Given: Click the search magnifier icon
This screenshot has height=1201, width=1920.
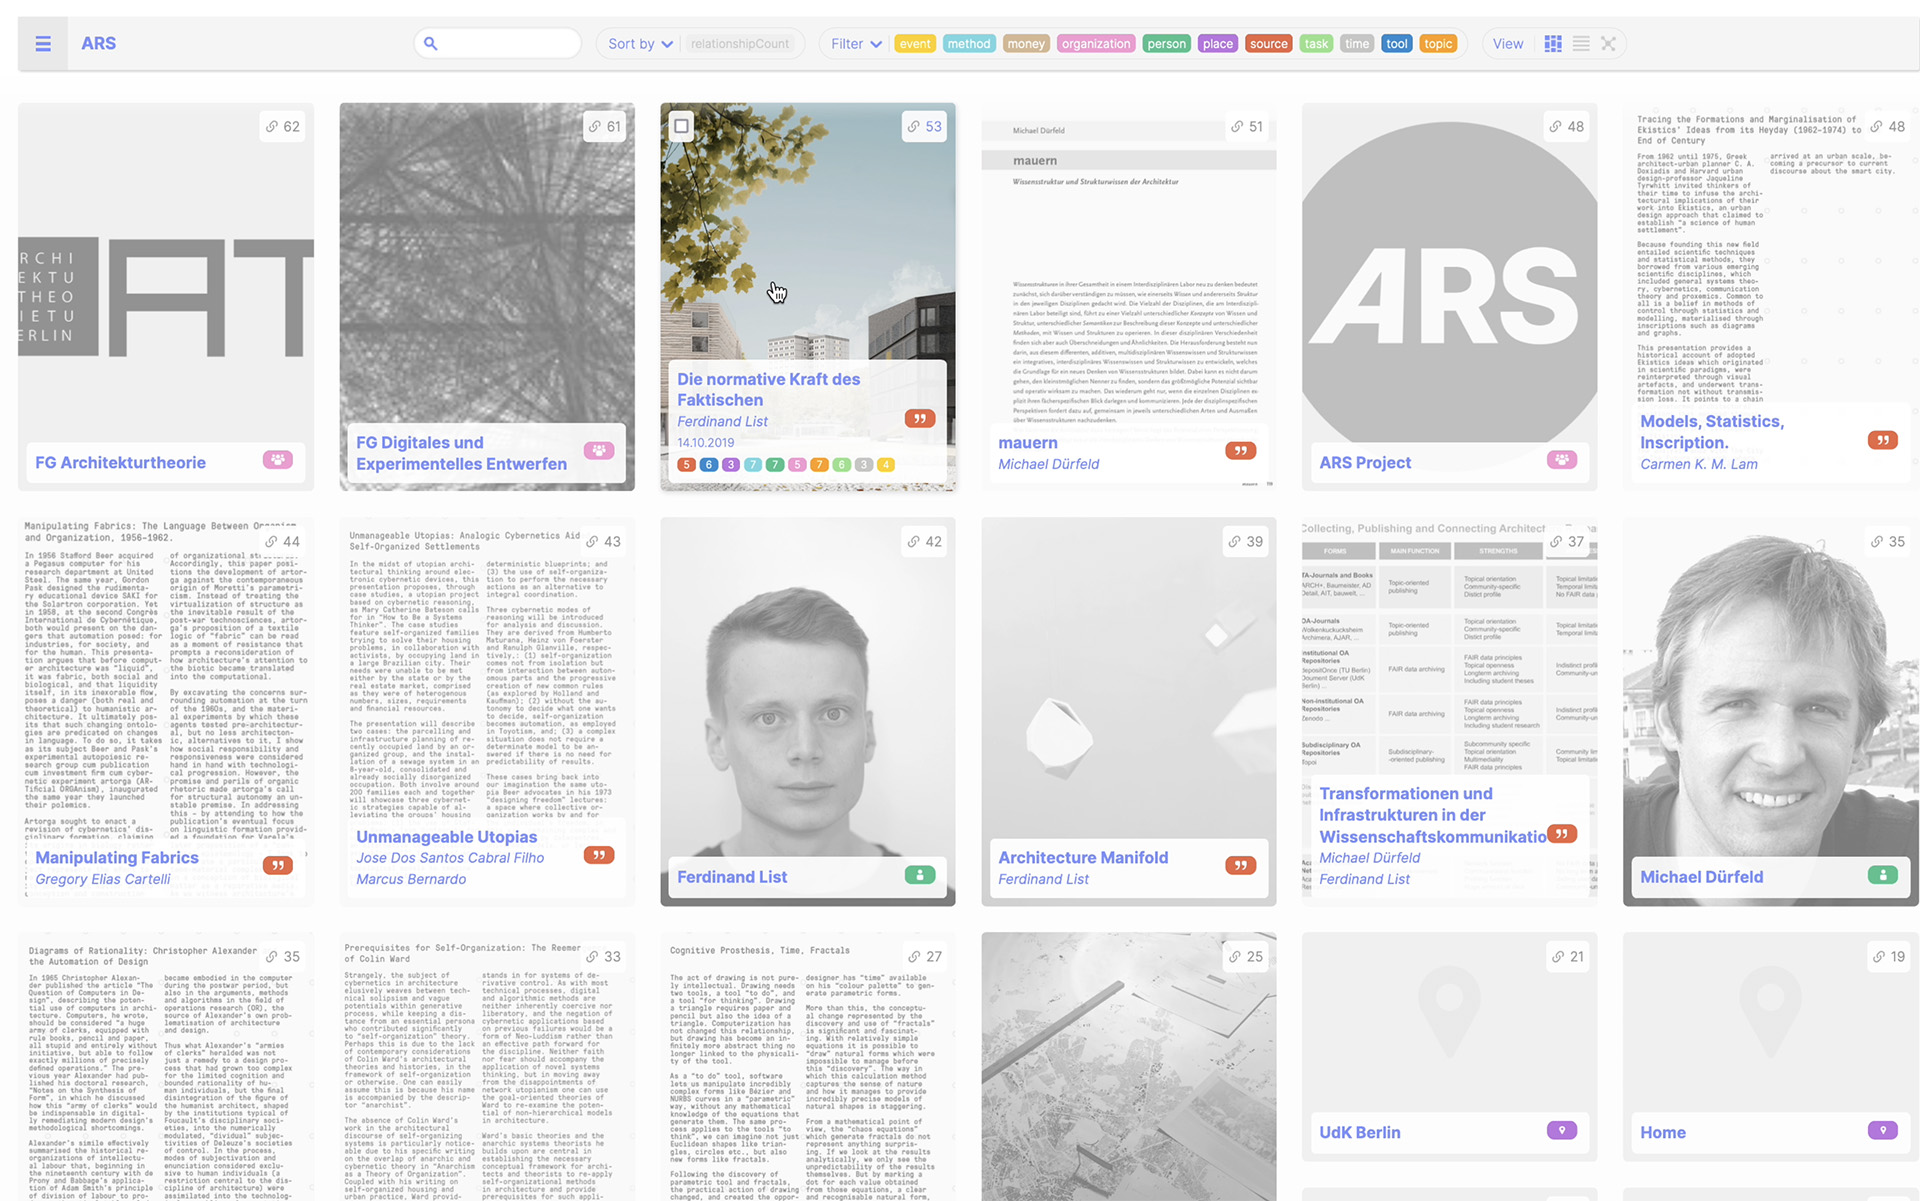Looking at the screenshot, I should (x=431, y=43).
